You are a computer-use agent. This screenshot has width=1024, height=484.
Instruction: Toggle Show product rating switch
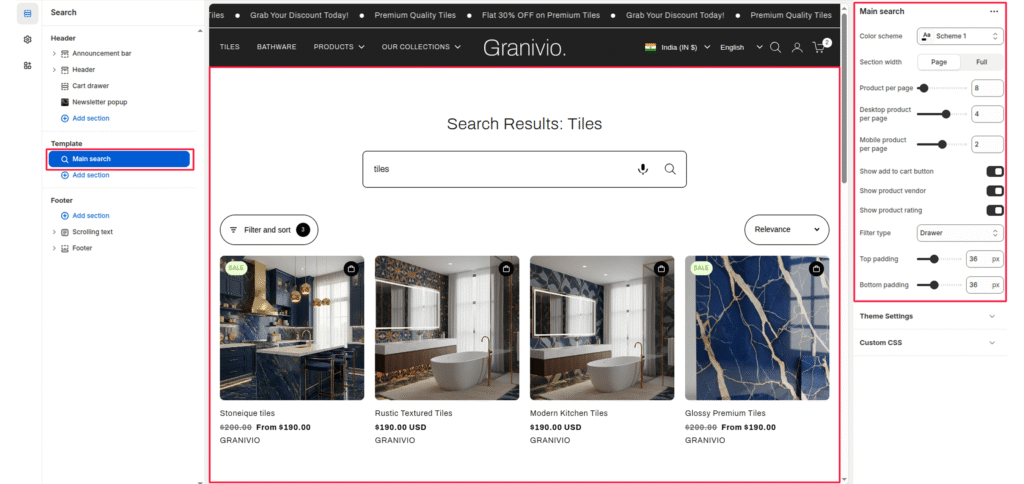pos(994,210)
